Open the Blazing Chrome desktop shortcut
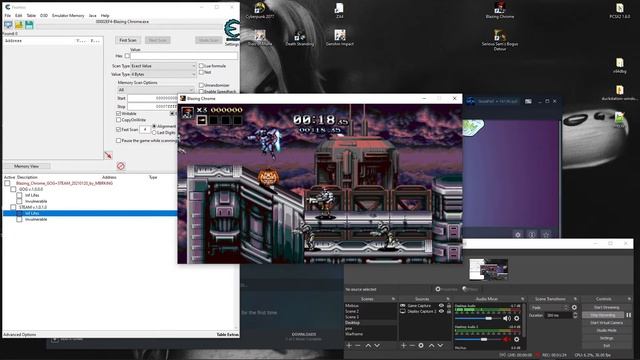Image resolution: width=640 pixels, height=360 pixels. coord(500,10)
